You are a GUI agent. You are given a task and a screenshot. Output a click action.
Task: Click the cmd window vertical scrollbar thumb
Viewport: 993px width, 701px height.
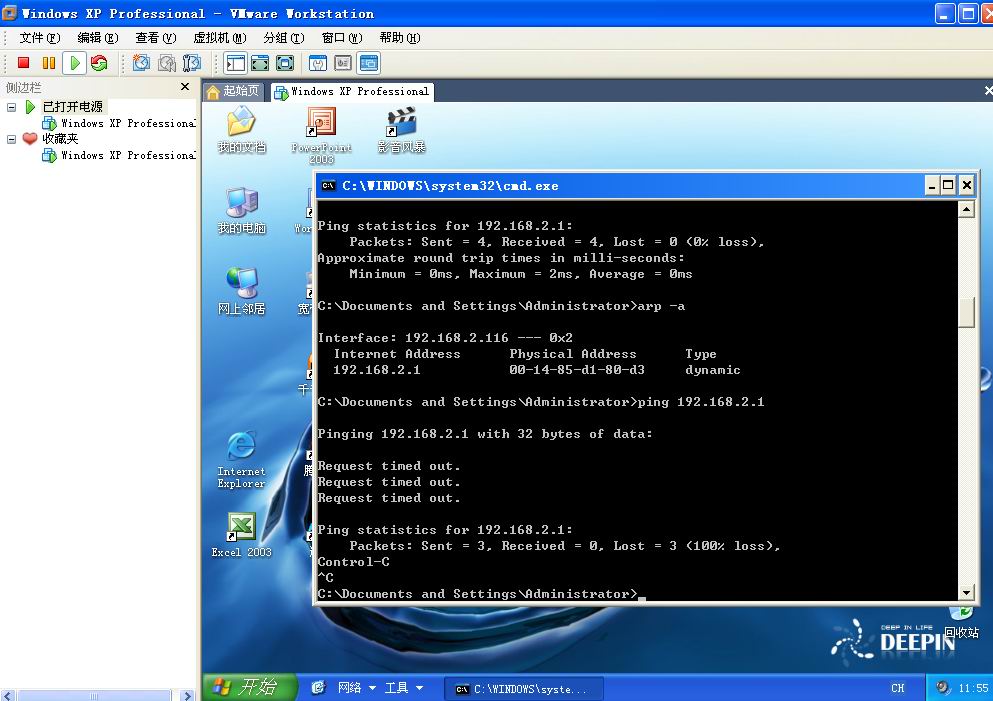coord(965,312)
